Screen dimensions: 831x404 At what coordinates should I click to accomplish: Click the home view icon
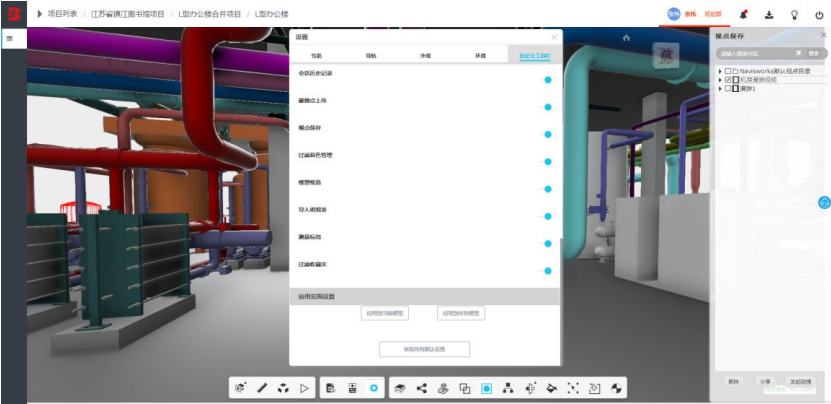pos(626,38)
